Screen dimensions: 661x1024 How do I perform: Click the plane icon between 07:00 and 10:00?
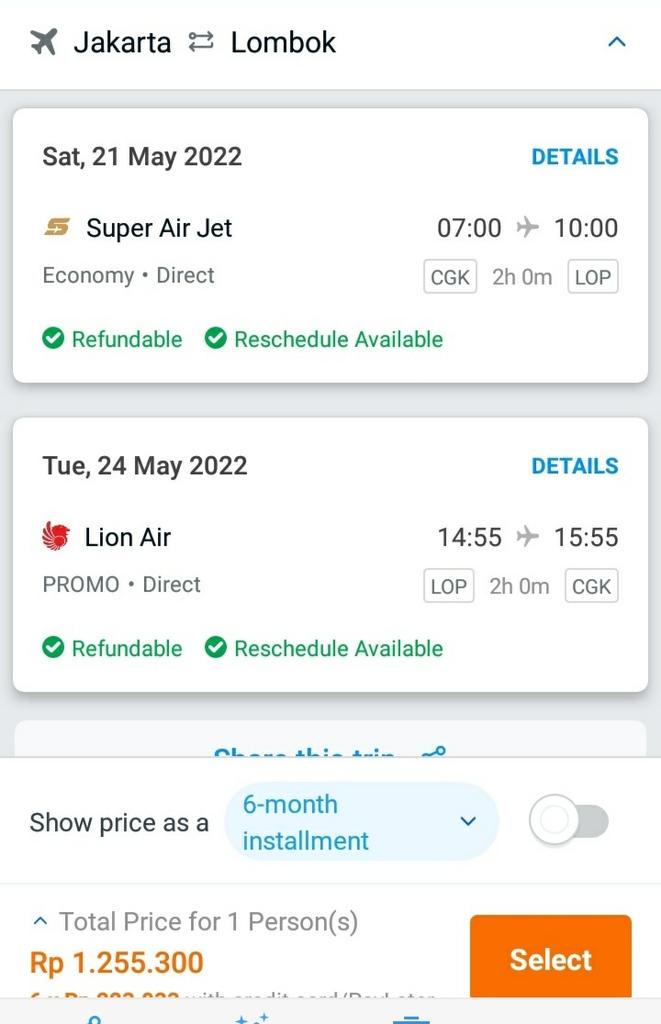coord(527,228)
